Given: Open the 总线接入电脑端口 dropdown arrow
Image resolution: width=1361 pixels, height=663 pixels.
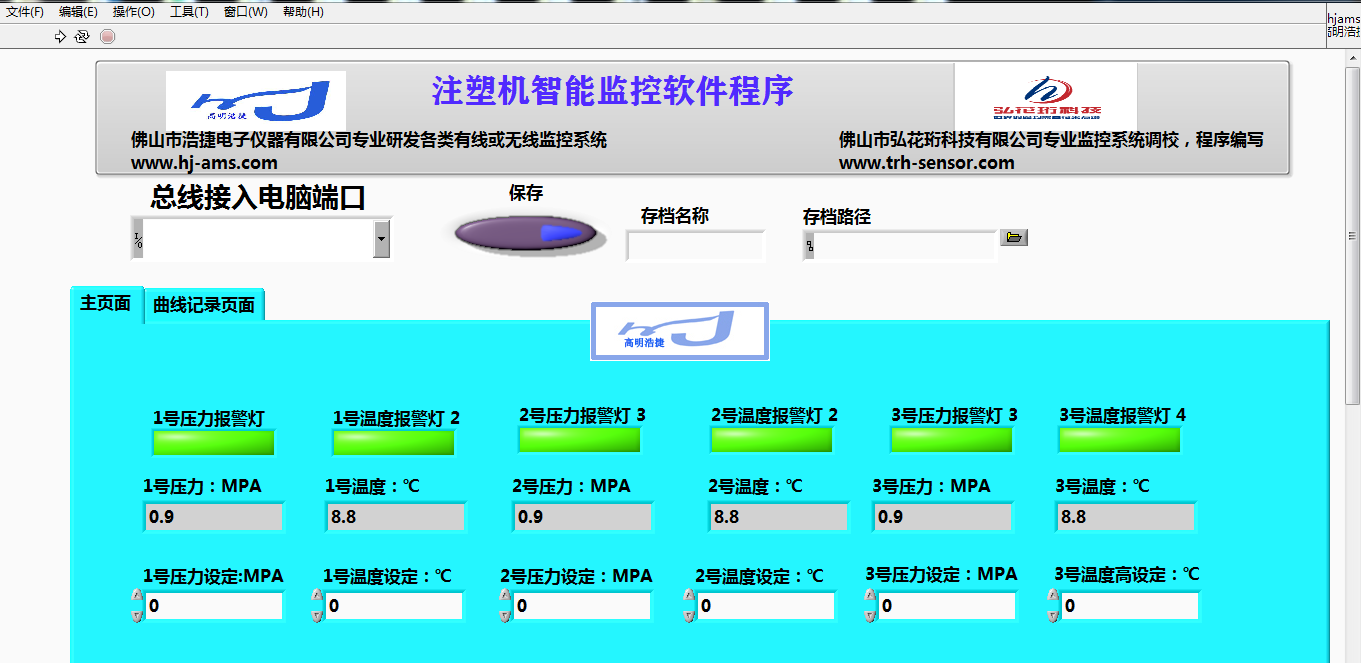Looking at the screenshot, I should [381, 239].
